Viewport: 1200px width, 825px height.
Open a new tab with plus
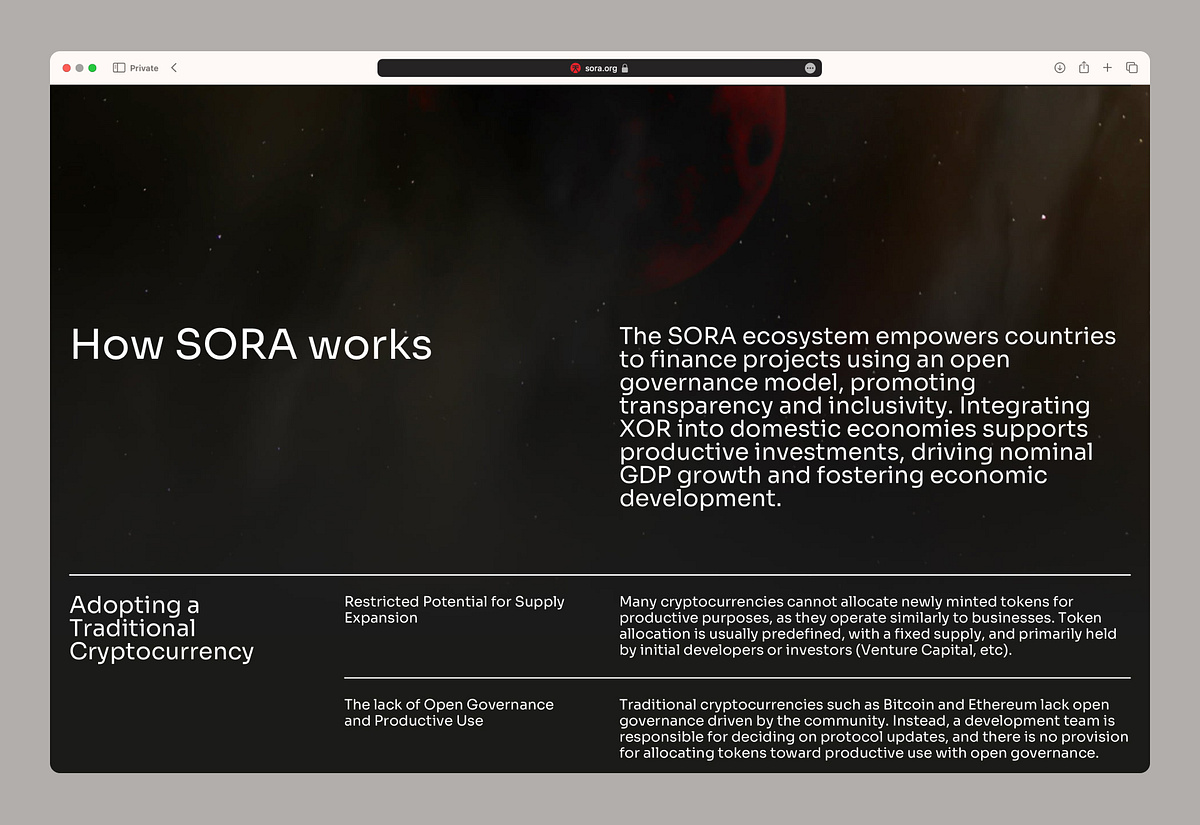click(x=1107, y=68)
